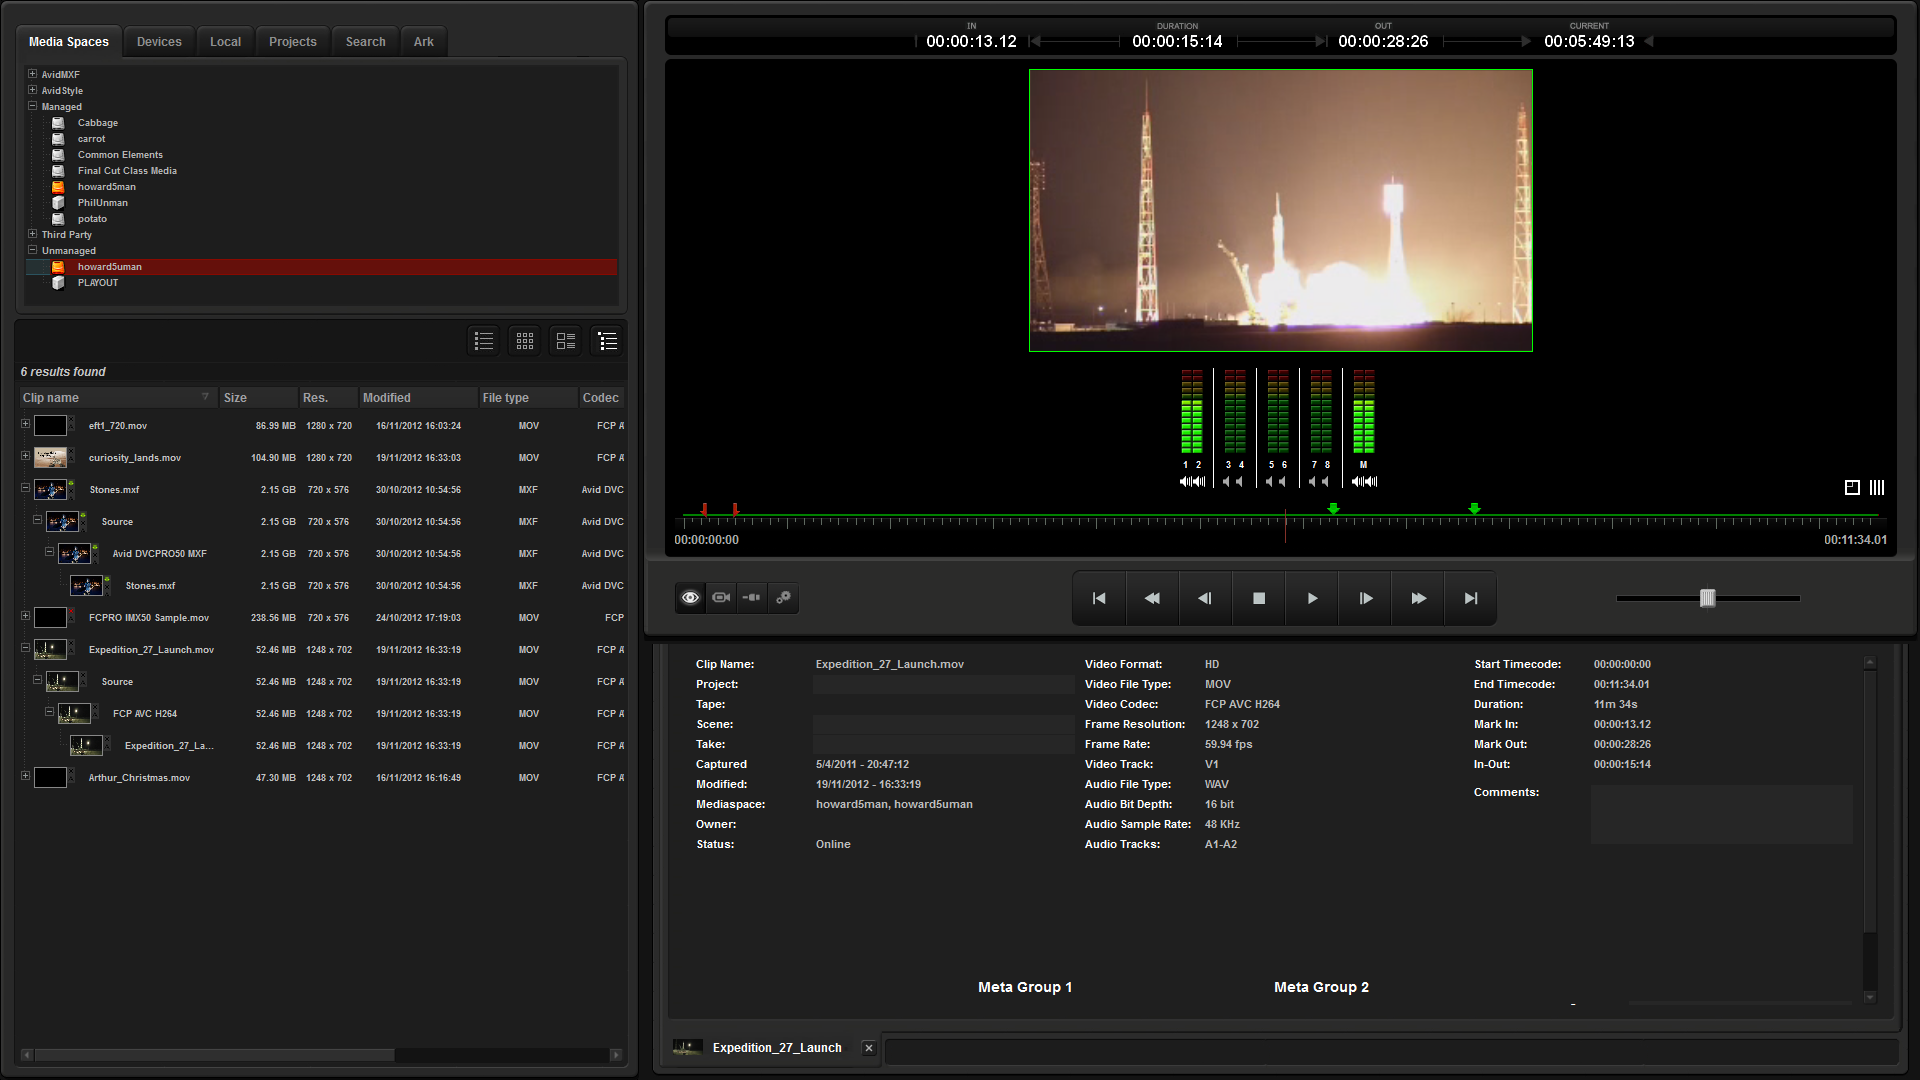Click the play button in transport controls
Screen dimensions: 1920x1080
point(1312,598)
